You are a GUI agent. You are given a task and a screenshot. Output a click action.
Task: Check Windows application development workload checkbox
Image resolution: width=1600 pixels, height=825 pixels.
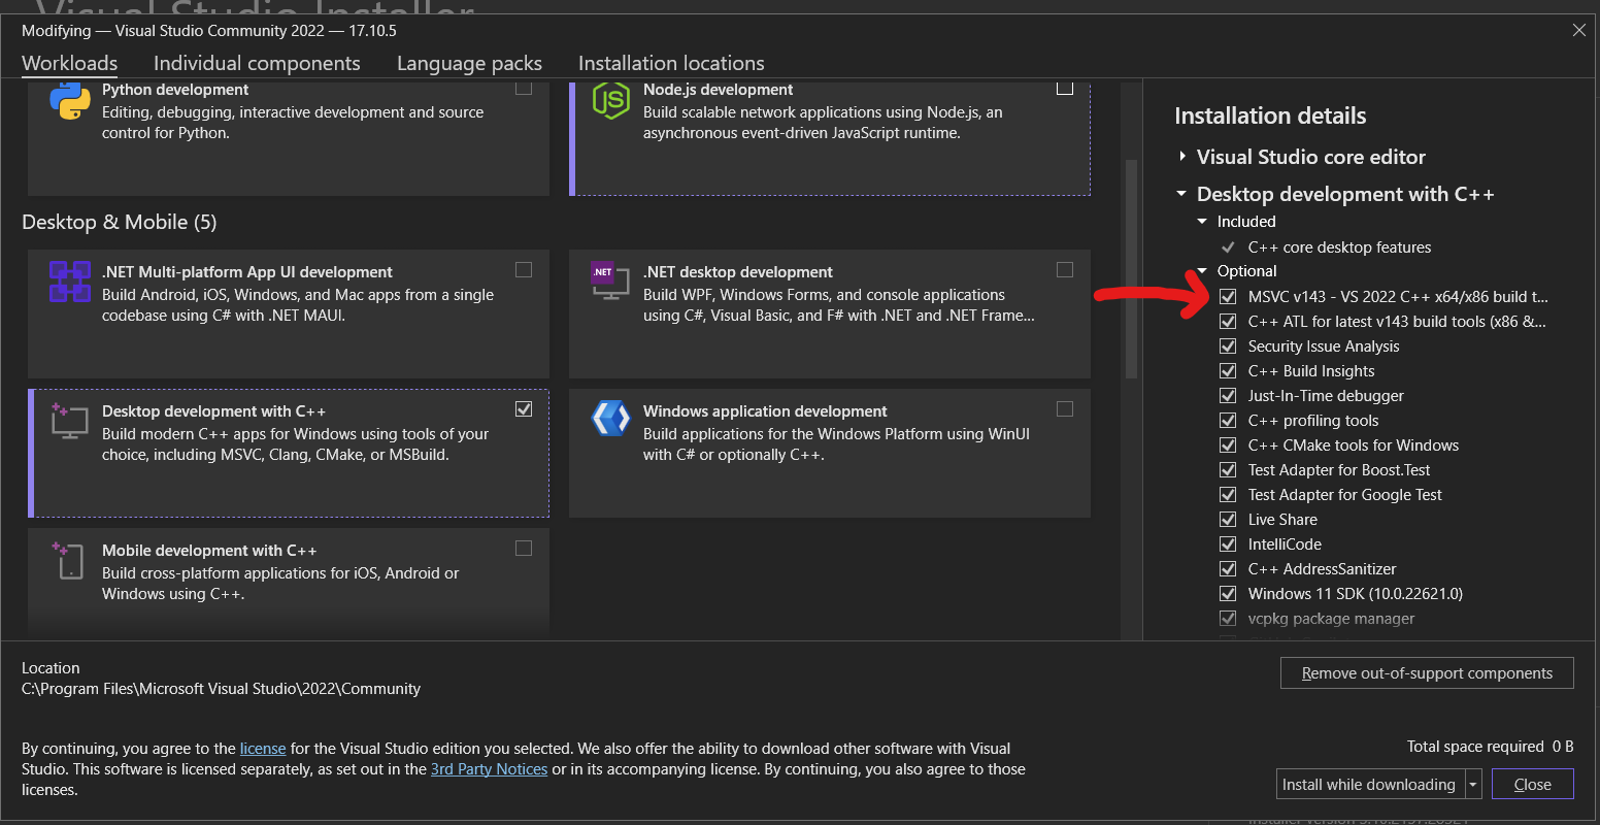(x=1065, y=409)
